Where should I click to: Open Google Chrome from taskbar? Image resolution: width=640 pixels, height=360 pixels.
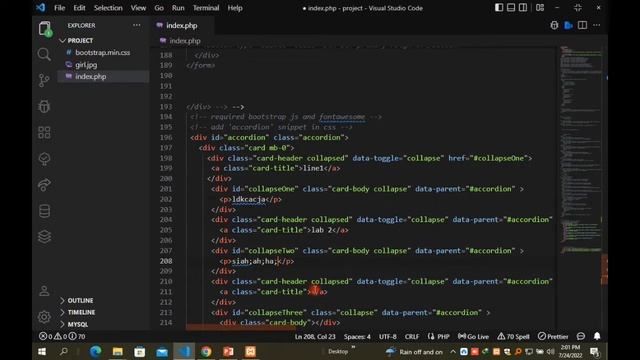(206, 351)
